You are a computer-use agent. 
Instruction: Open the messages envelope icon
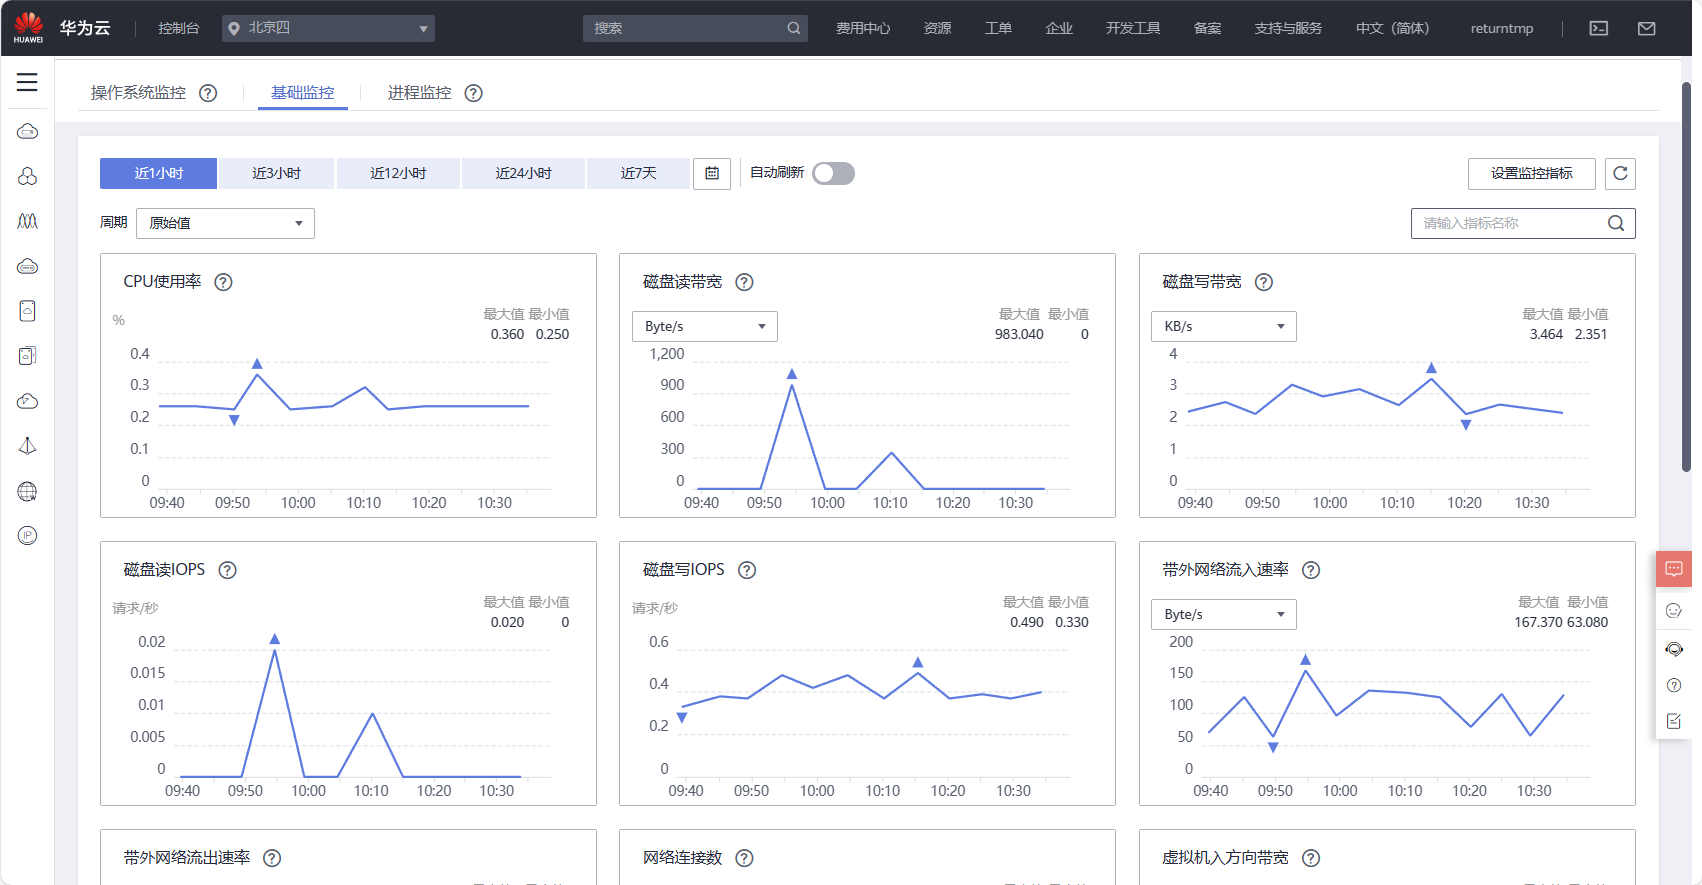point(1647,28)
